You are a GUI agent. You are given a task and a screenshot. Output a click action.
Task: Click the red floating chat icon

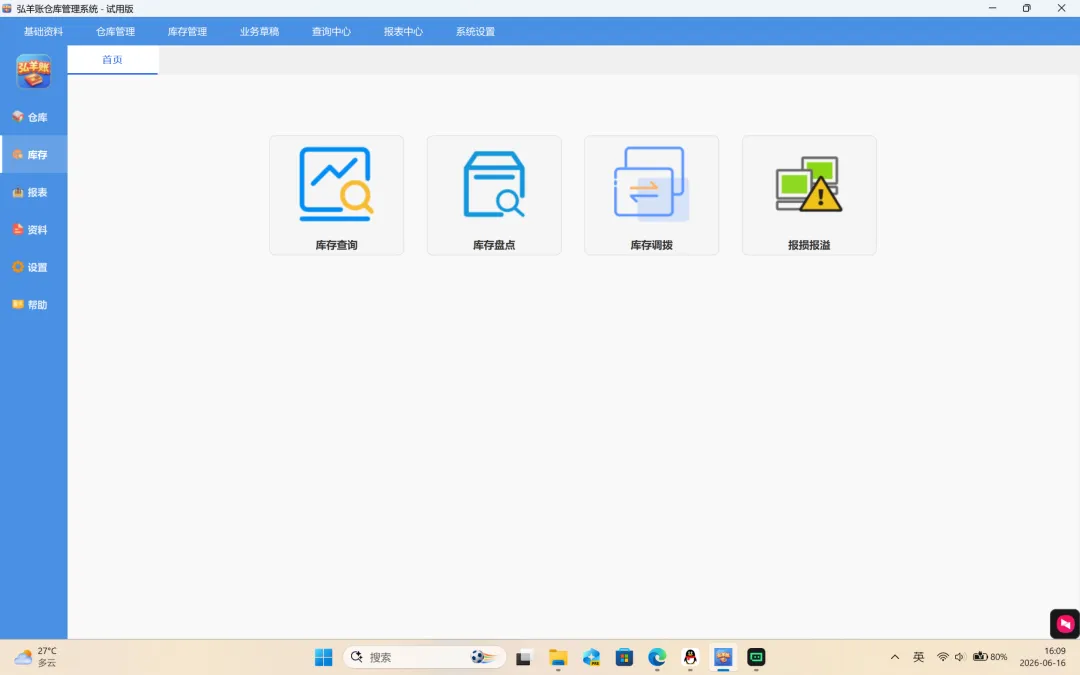click(1065, 624)
